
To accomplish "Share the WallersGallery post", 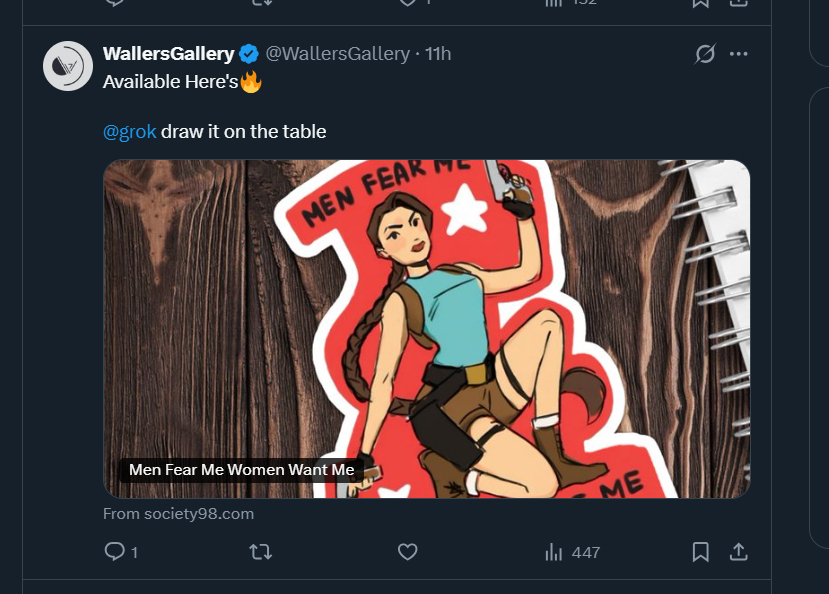I will (x=739, y=551).
